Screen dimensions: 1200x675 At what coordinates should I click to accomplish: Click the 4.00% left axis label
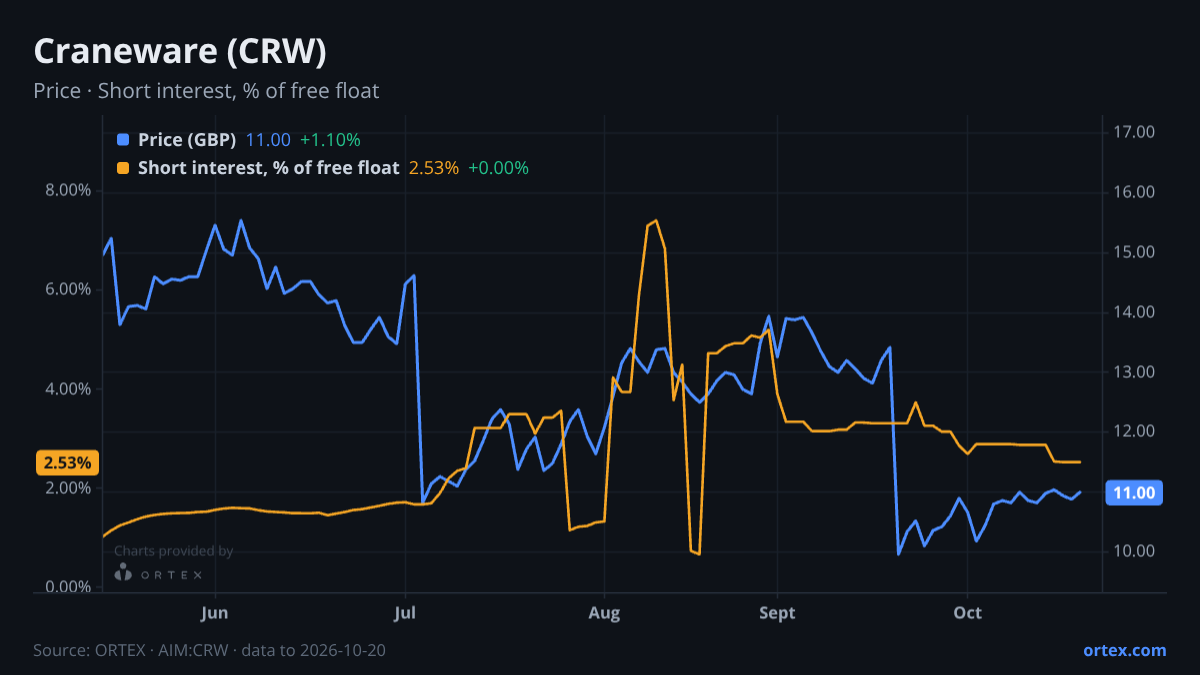click(68, 389)
